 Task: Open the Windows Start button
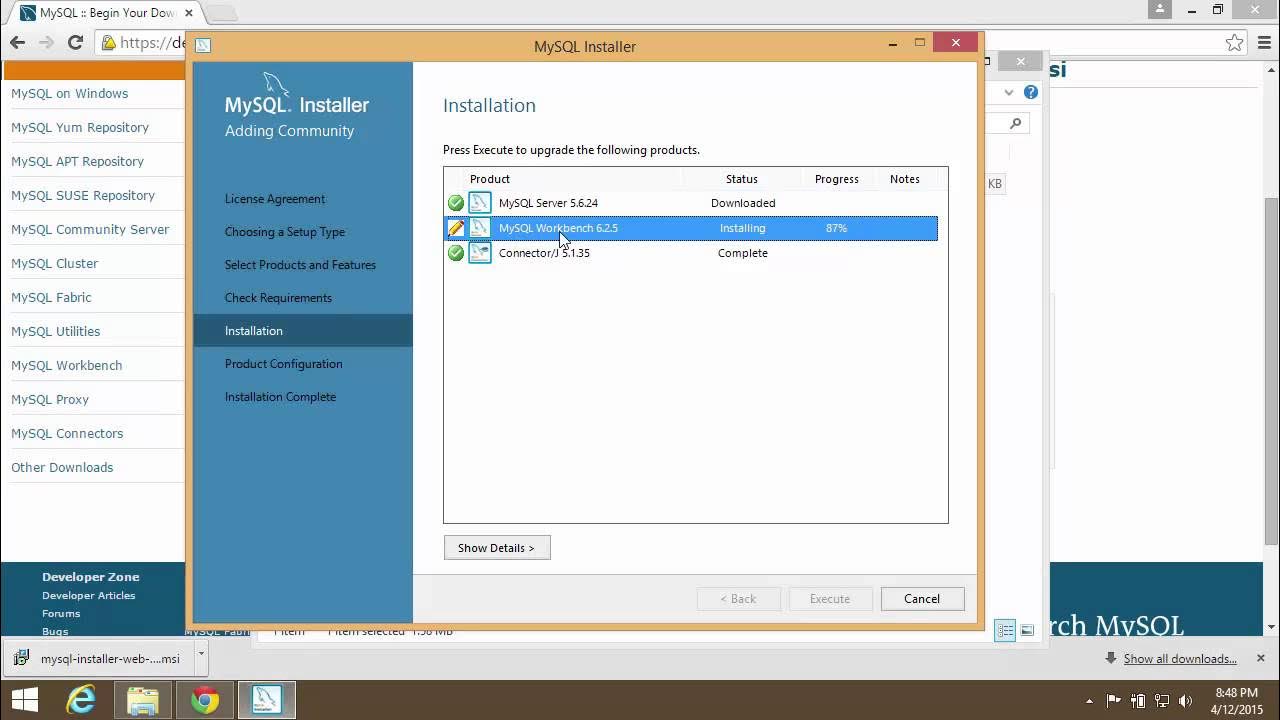click(24, 700)
